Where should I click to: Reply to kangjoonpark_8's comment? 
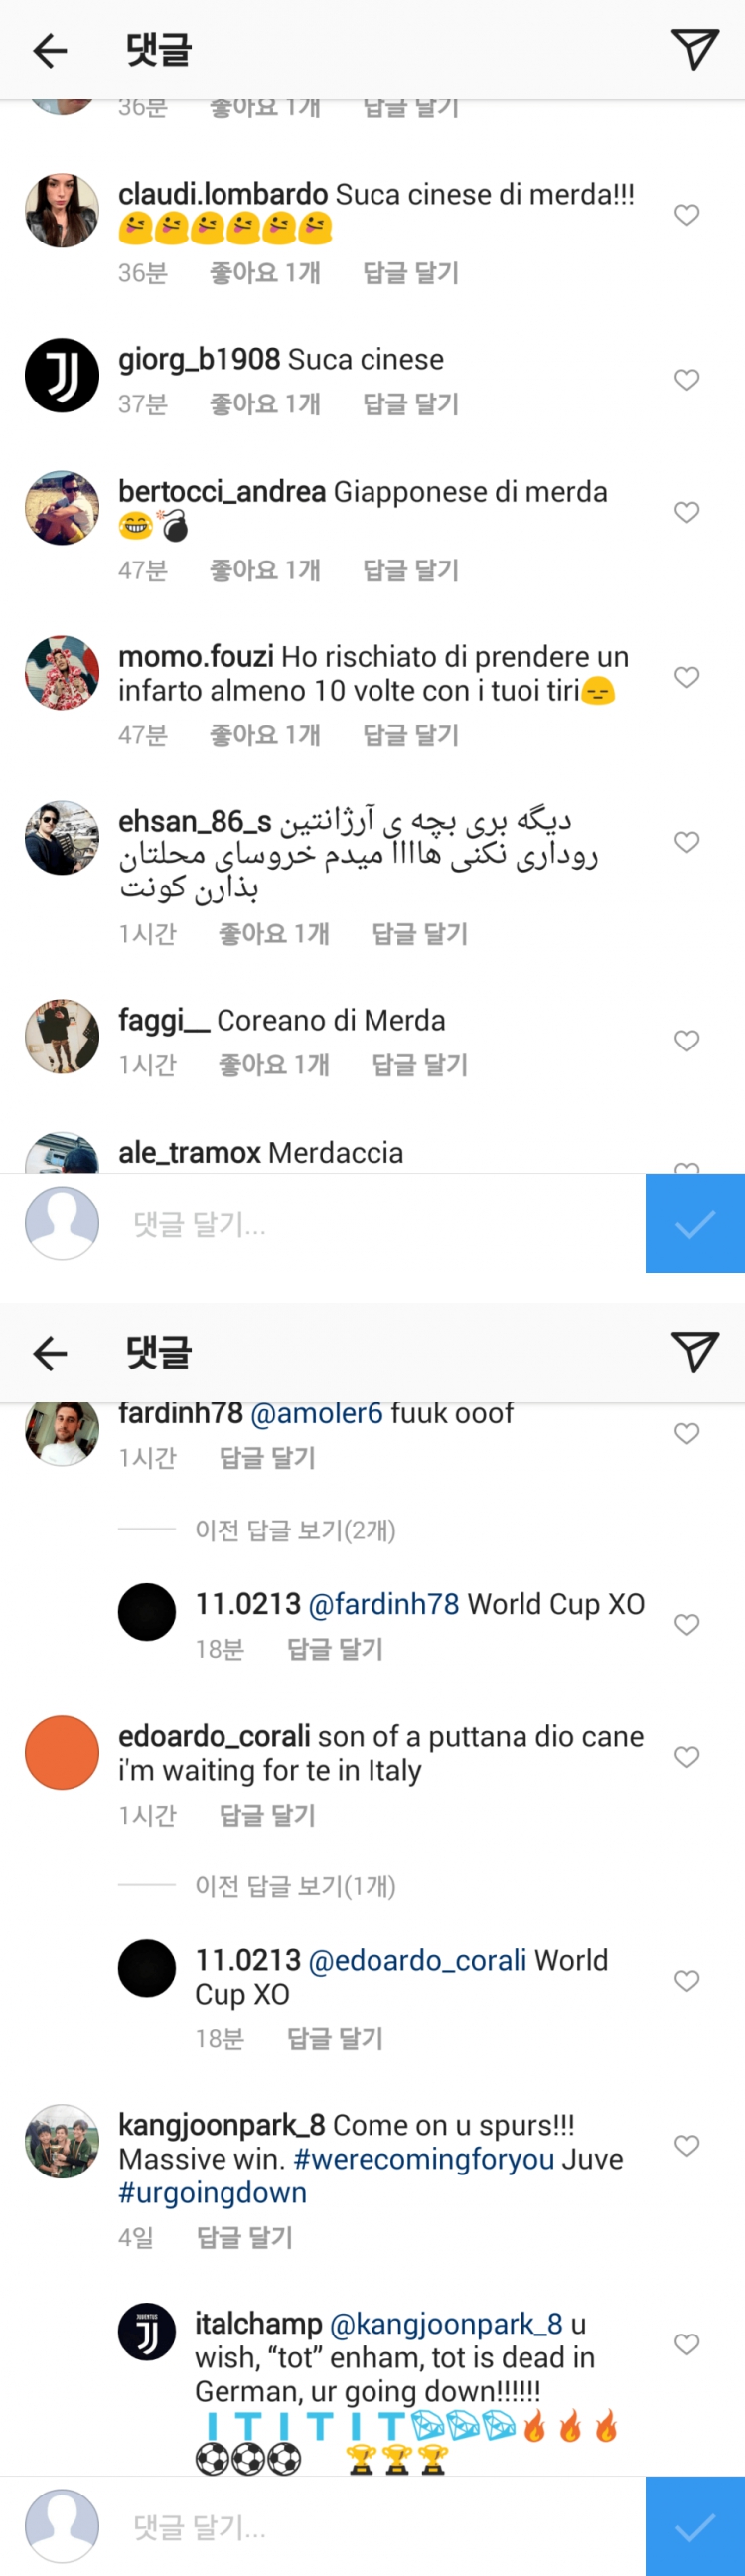tap(245, 2237)
